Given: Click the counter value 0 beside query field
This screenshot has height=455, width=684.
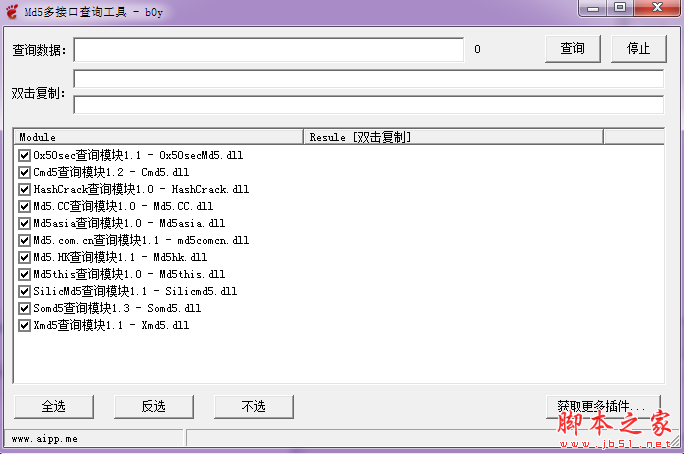Looking at the screenshot, I should pos(477,49).
